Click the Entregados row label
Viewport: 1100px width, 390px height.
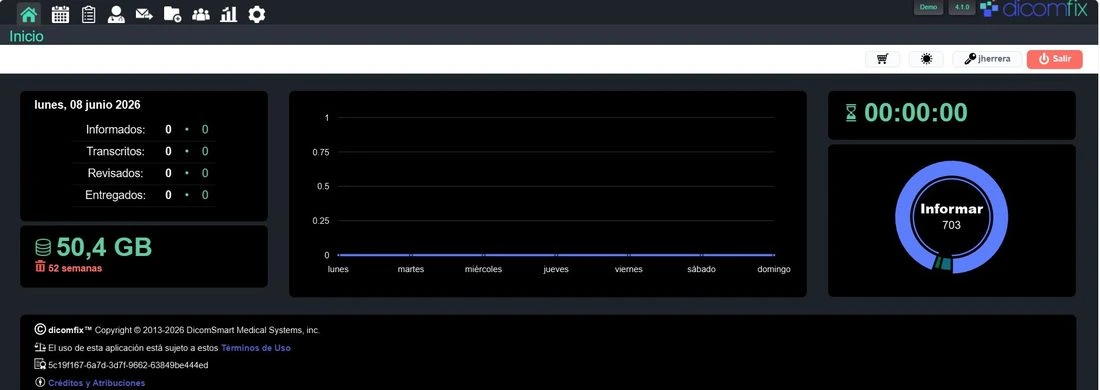116,195
